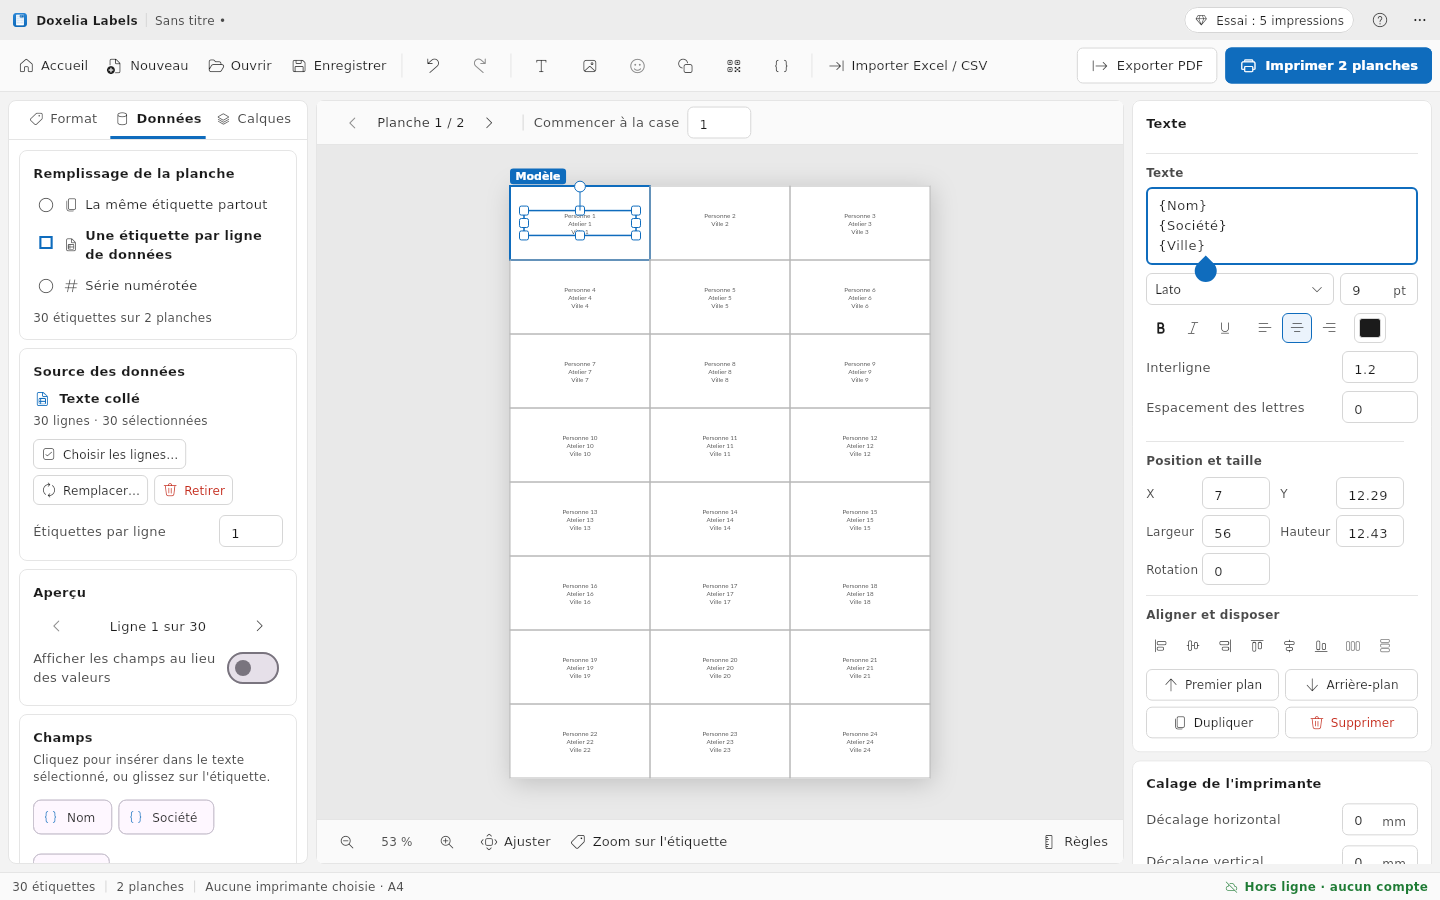Go to the next planche

click(489, 123)
